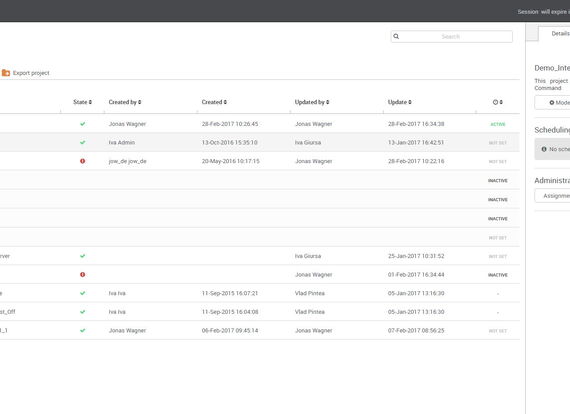This screenshot has width=570, height=414.
Task: Click the Session will expire notice
Action: coord(543,12)
